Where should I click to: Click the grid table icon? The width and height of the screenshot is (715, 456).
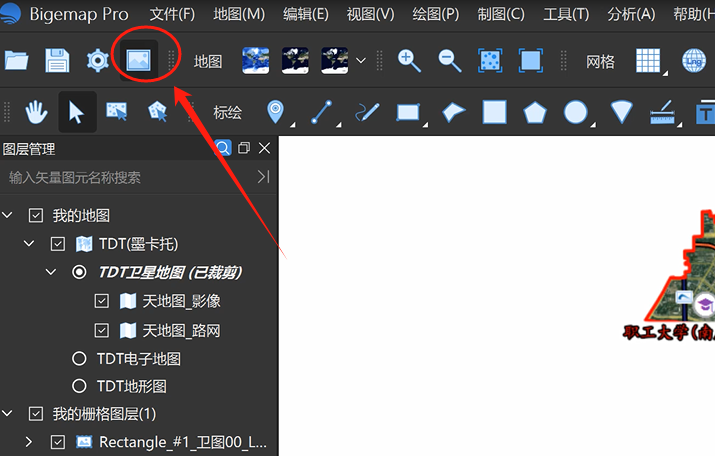point(648,60)
